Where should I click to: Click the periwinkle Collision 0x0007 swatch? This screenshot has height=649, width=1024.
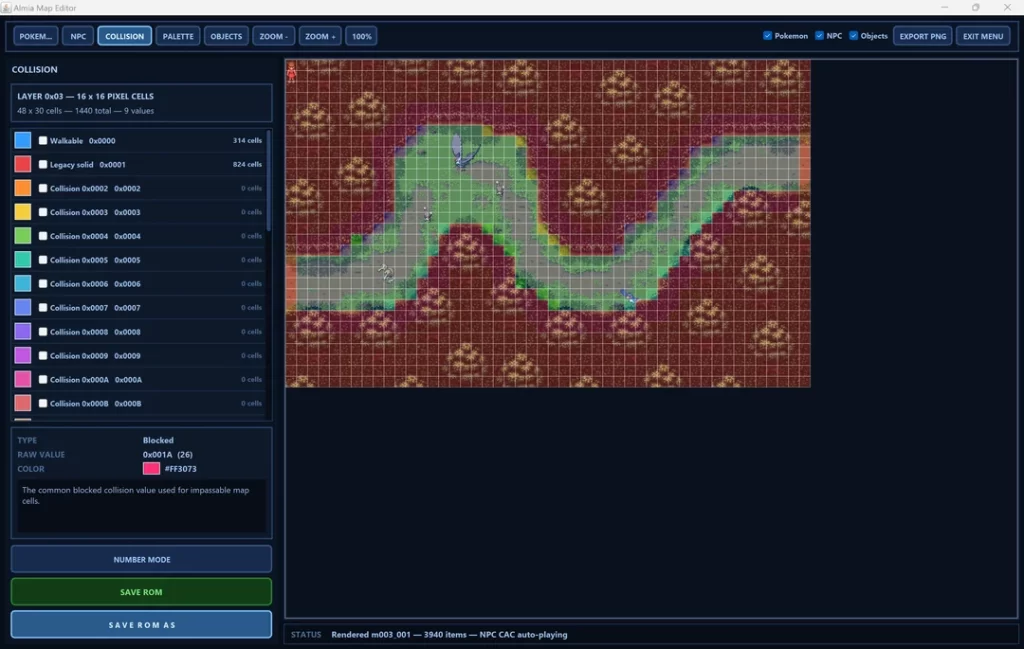(x=23, y=308)
